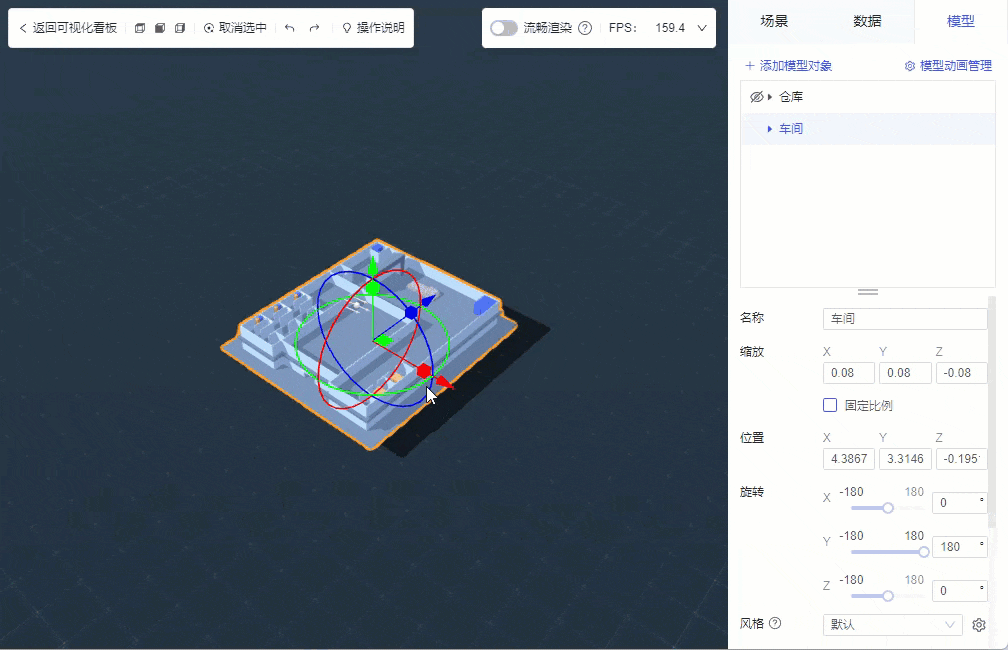The height and width of the screenshot is (650, 1008).
Task: Redo the last action
Action: coord(314,28)
